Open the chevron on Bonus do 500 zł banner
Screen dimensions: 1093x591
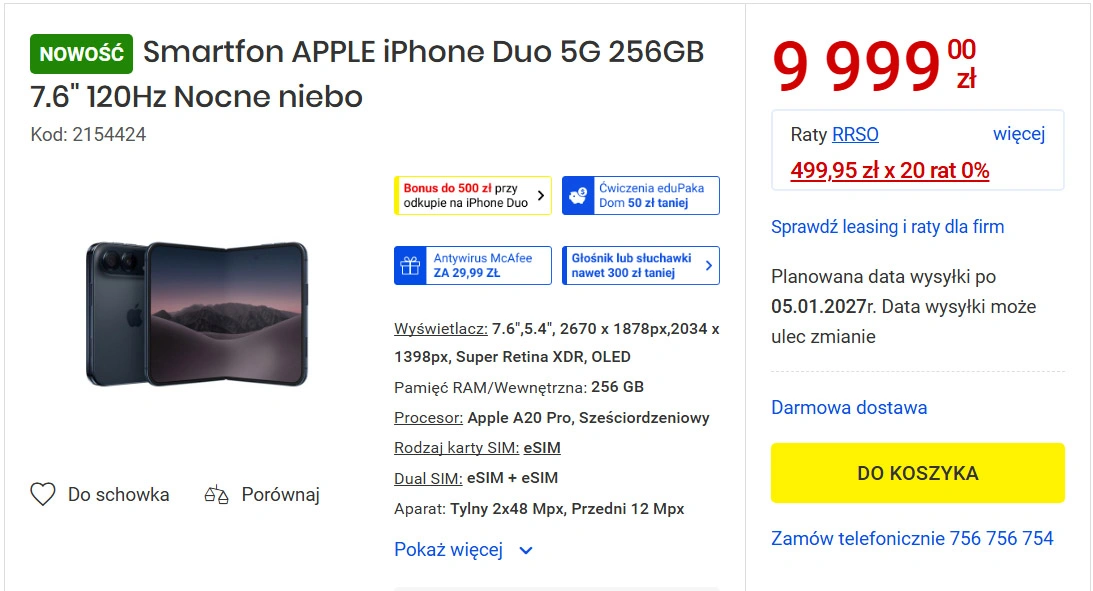[x=540, y=195]
